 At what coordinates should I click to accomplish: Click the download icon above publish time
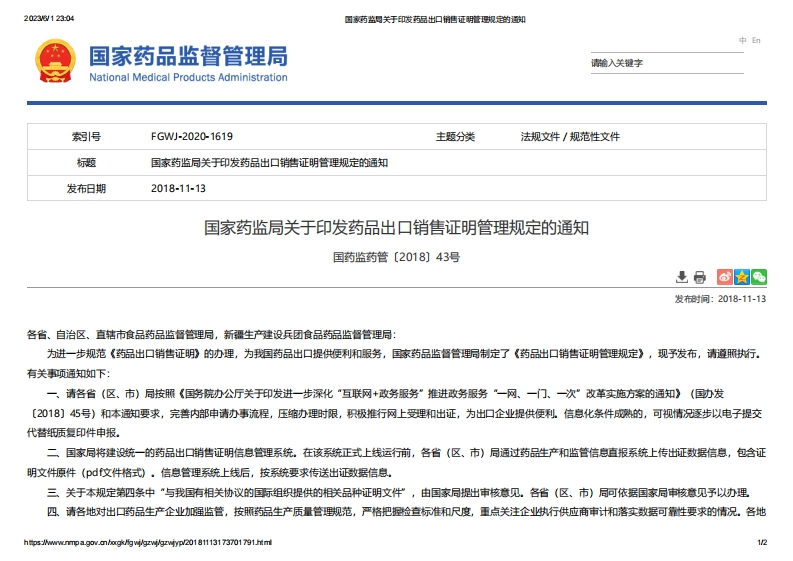coord(682,277)
